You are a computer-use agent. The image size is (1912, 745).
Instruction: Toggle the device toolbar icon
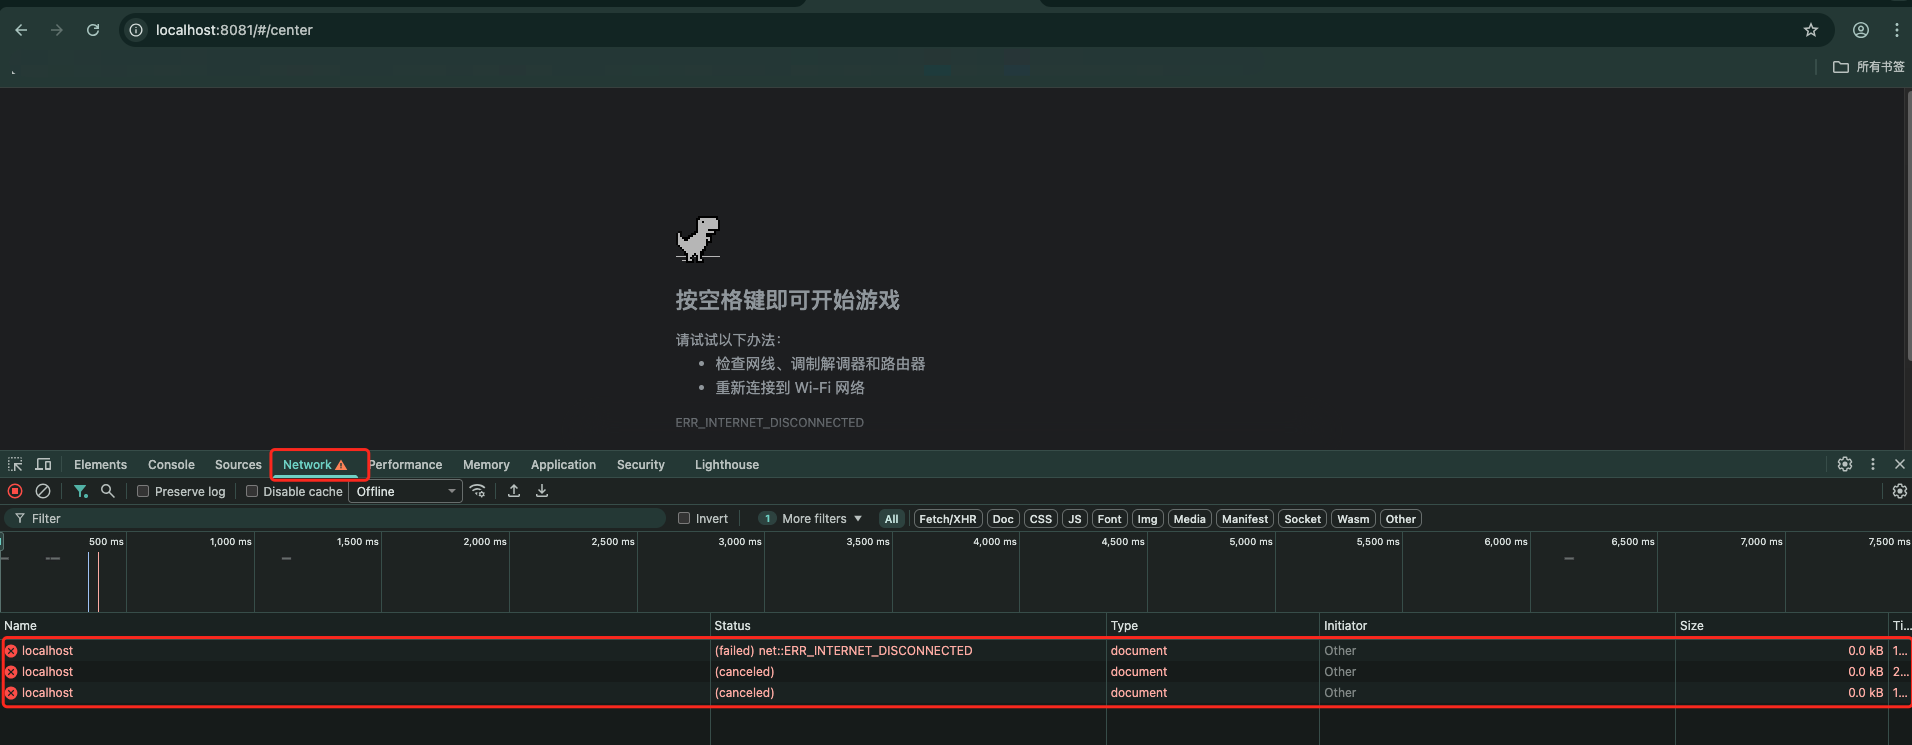(43, 464)
